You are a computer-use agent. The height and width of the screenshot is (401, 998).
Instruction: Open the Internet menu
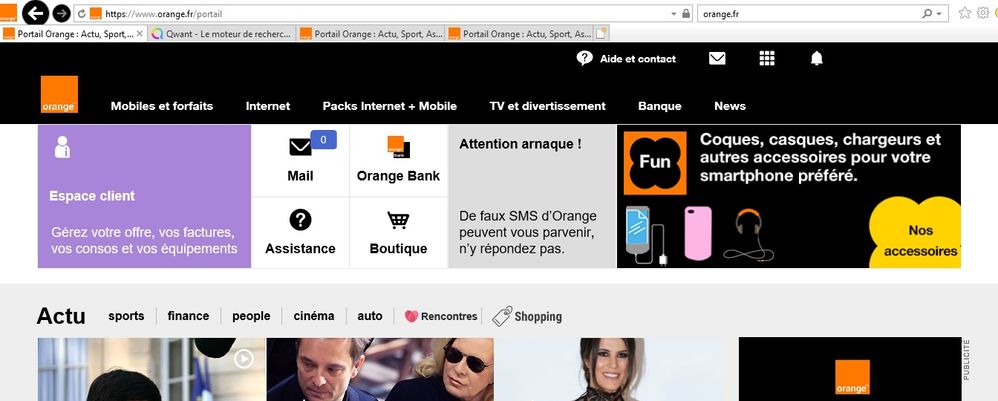tap(268, 106)
